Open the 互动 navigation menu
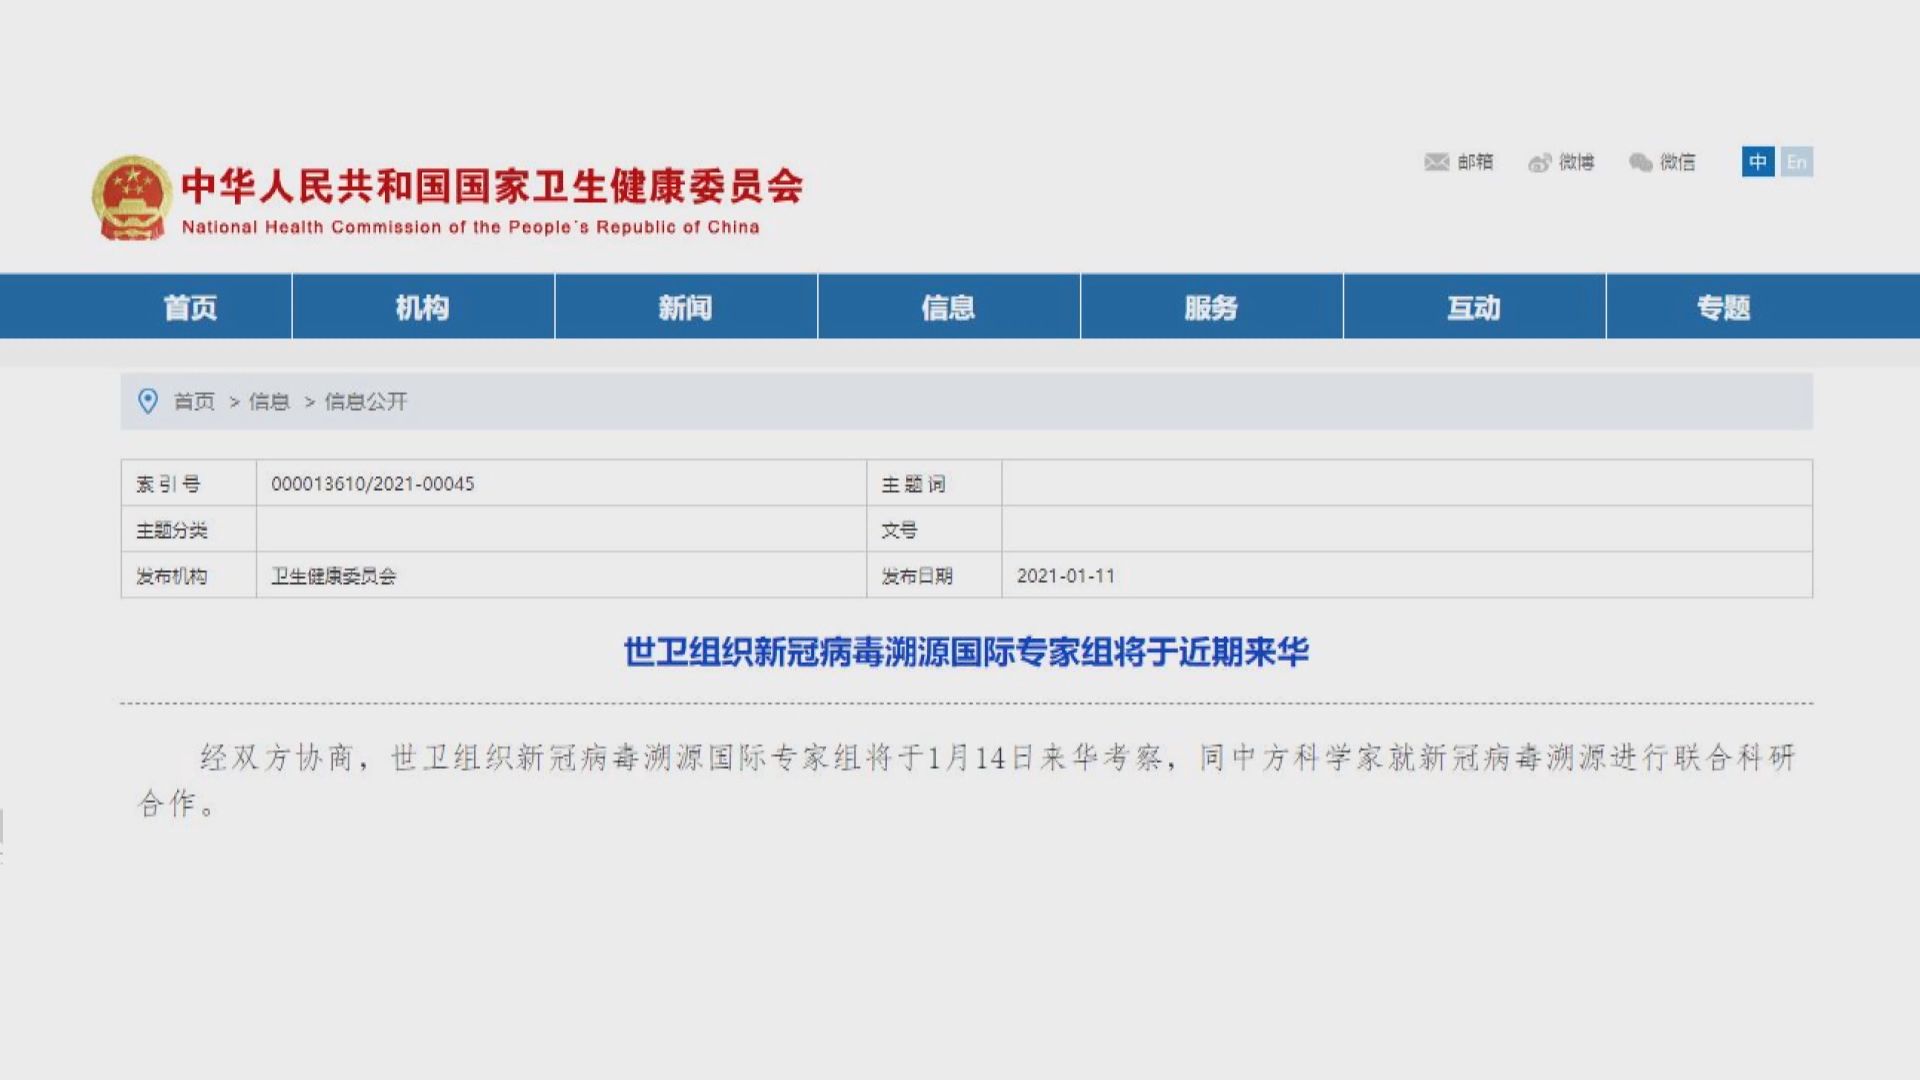 point(1475,308)
